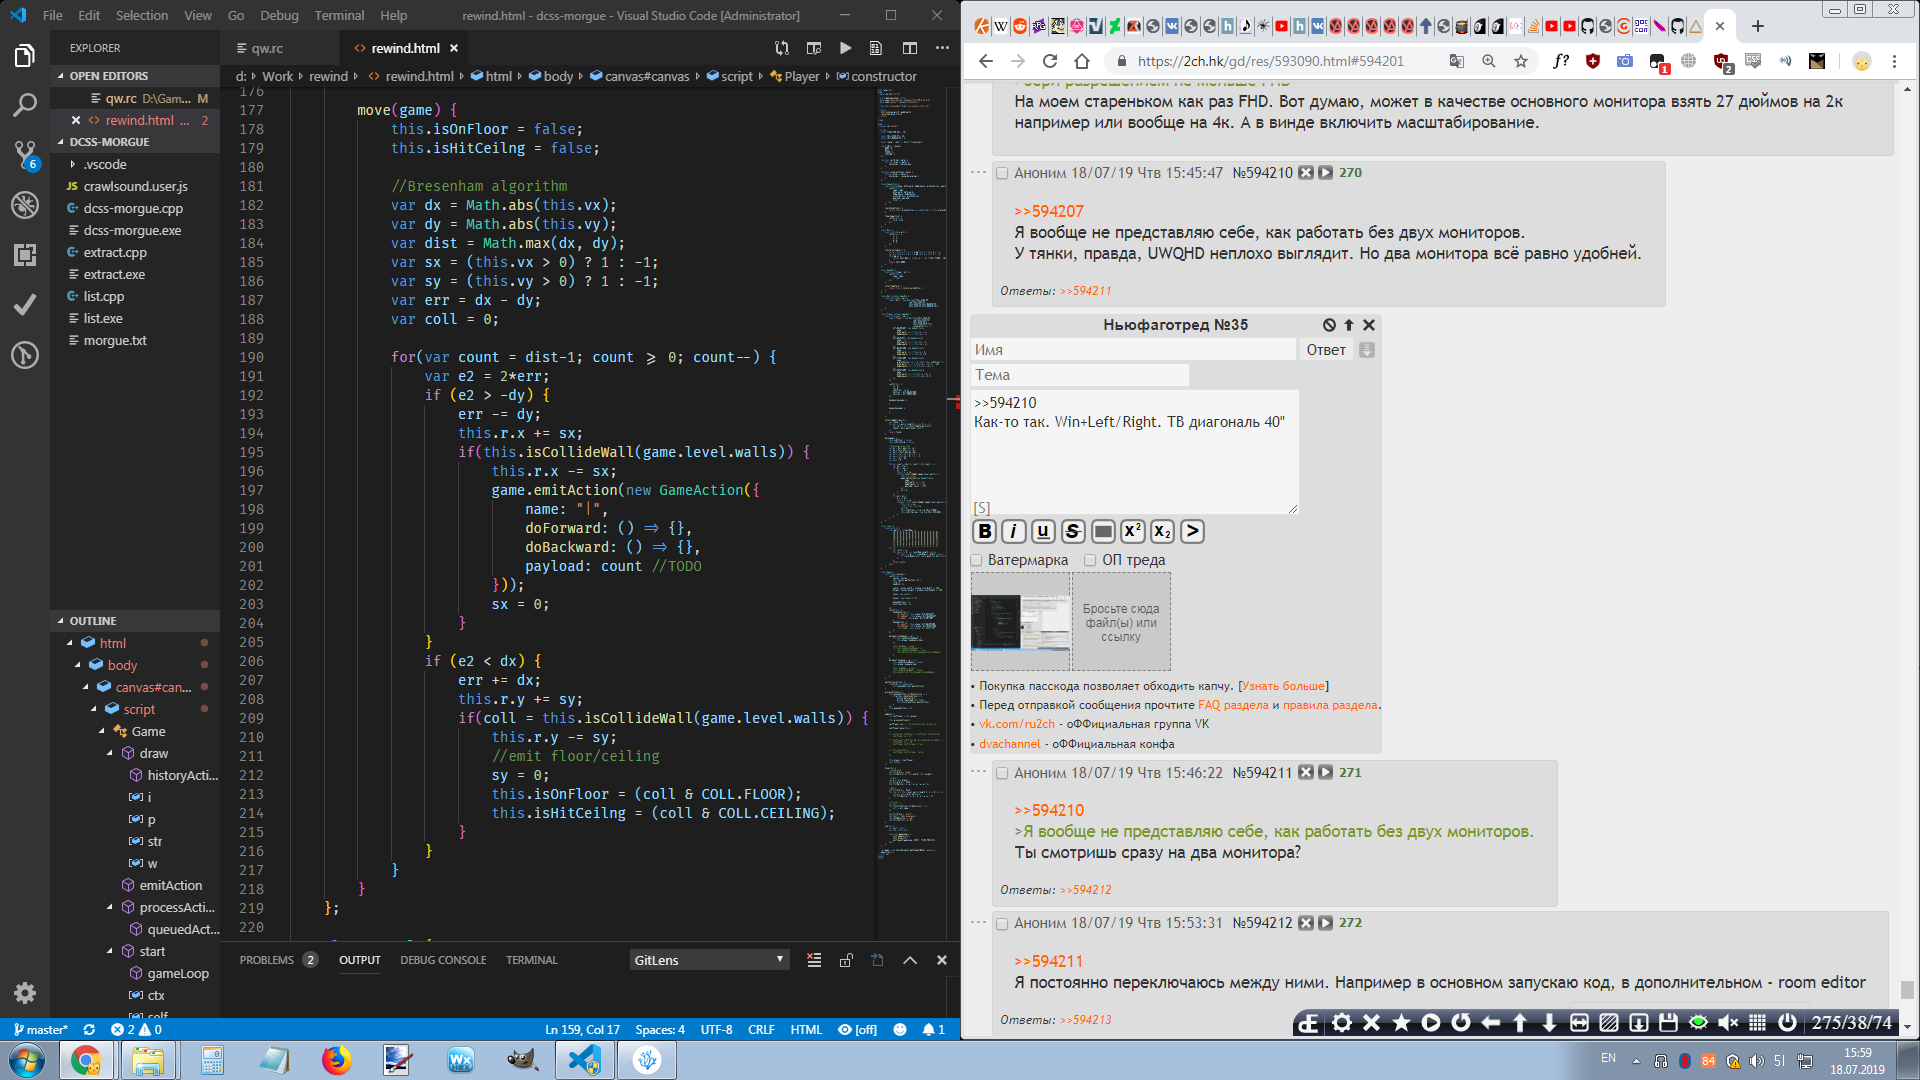Insert the spoiler tag in reply form
Screen dimensions: 1920x1080
1103,531
